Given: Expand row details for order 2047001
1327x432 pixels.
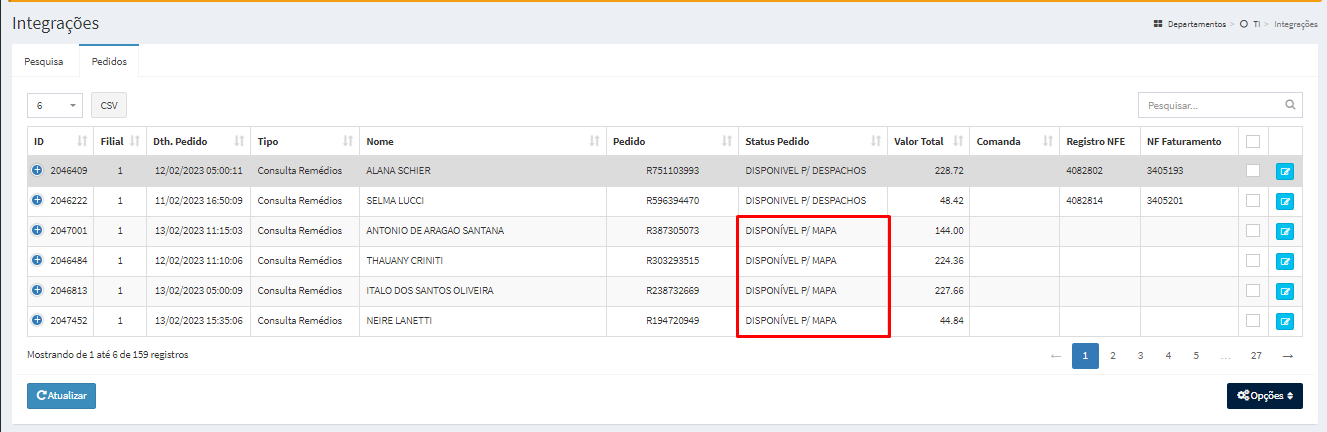Looking at the screenshot, I should 37,231.
